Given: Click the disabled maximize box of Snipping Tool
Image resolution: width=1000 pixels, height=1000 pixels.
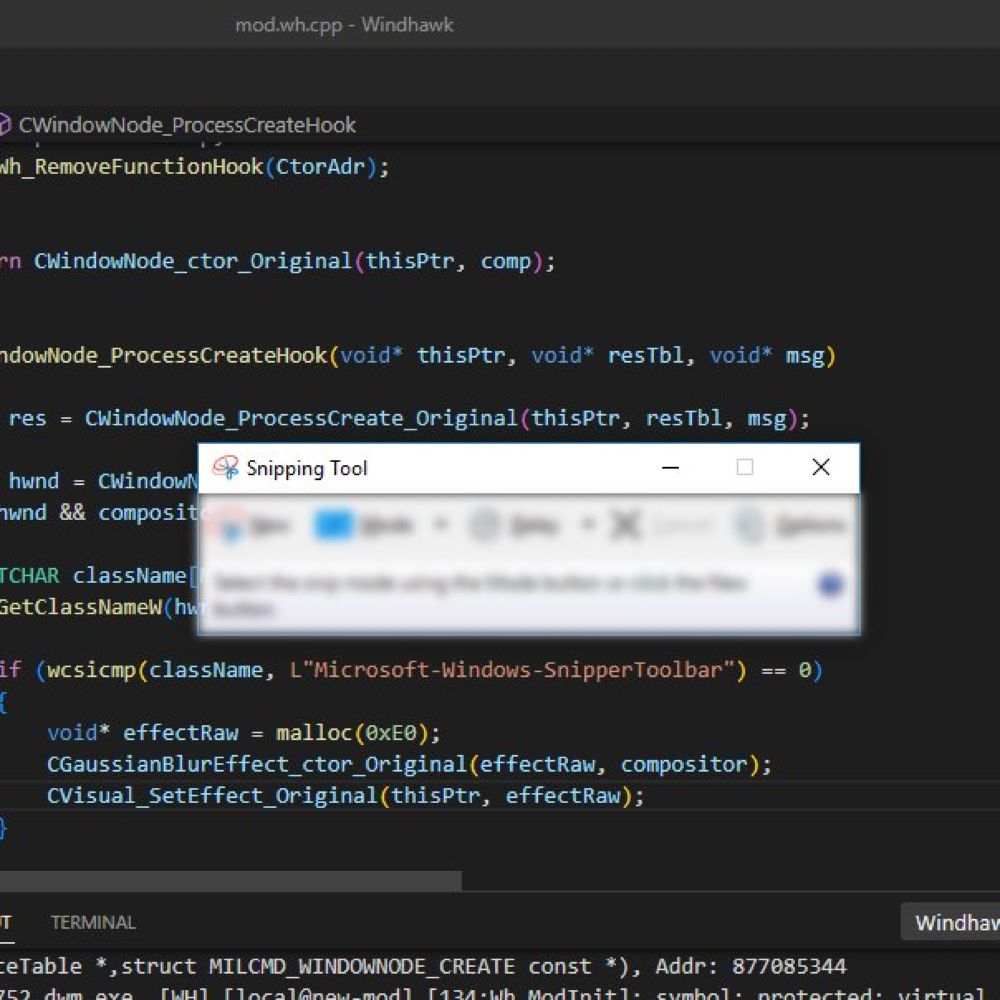Looking at the screenshot, I should (x=744, y=467).
